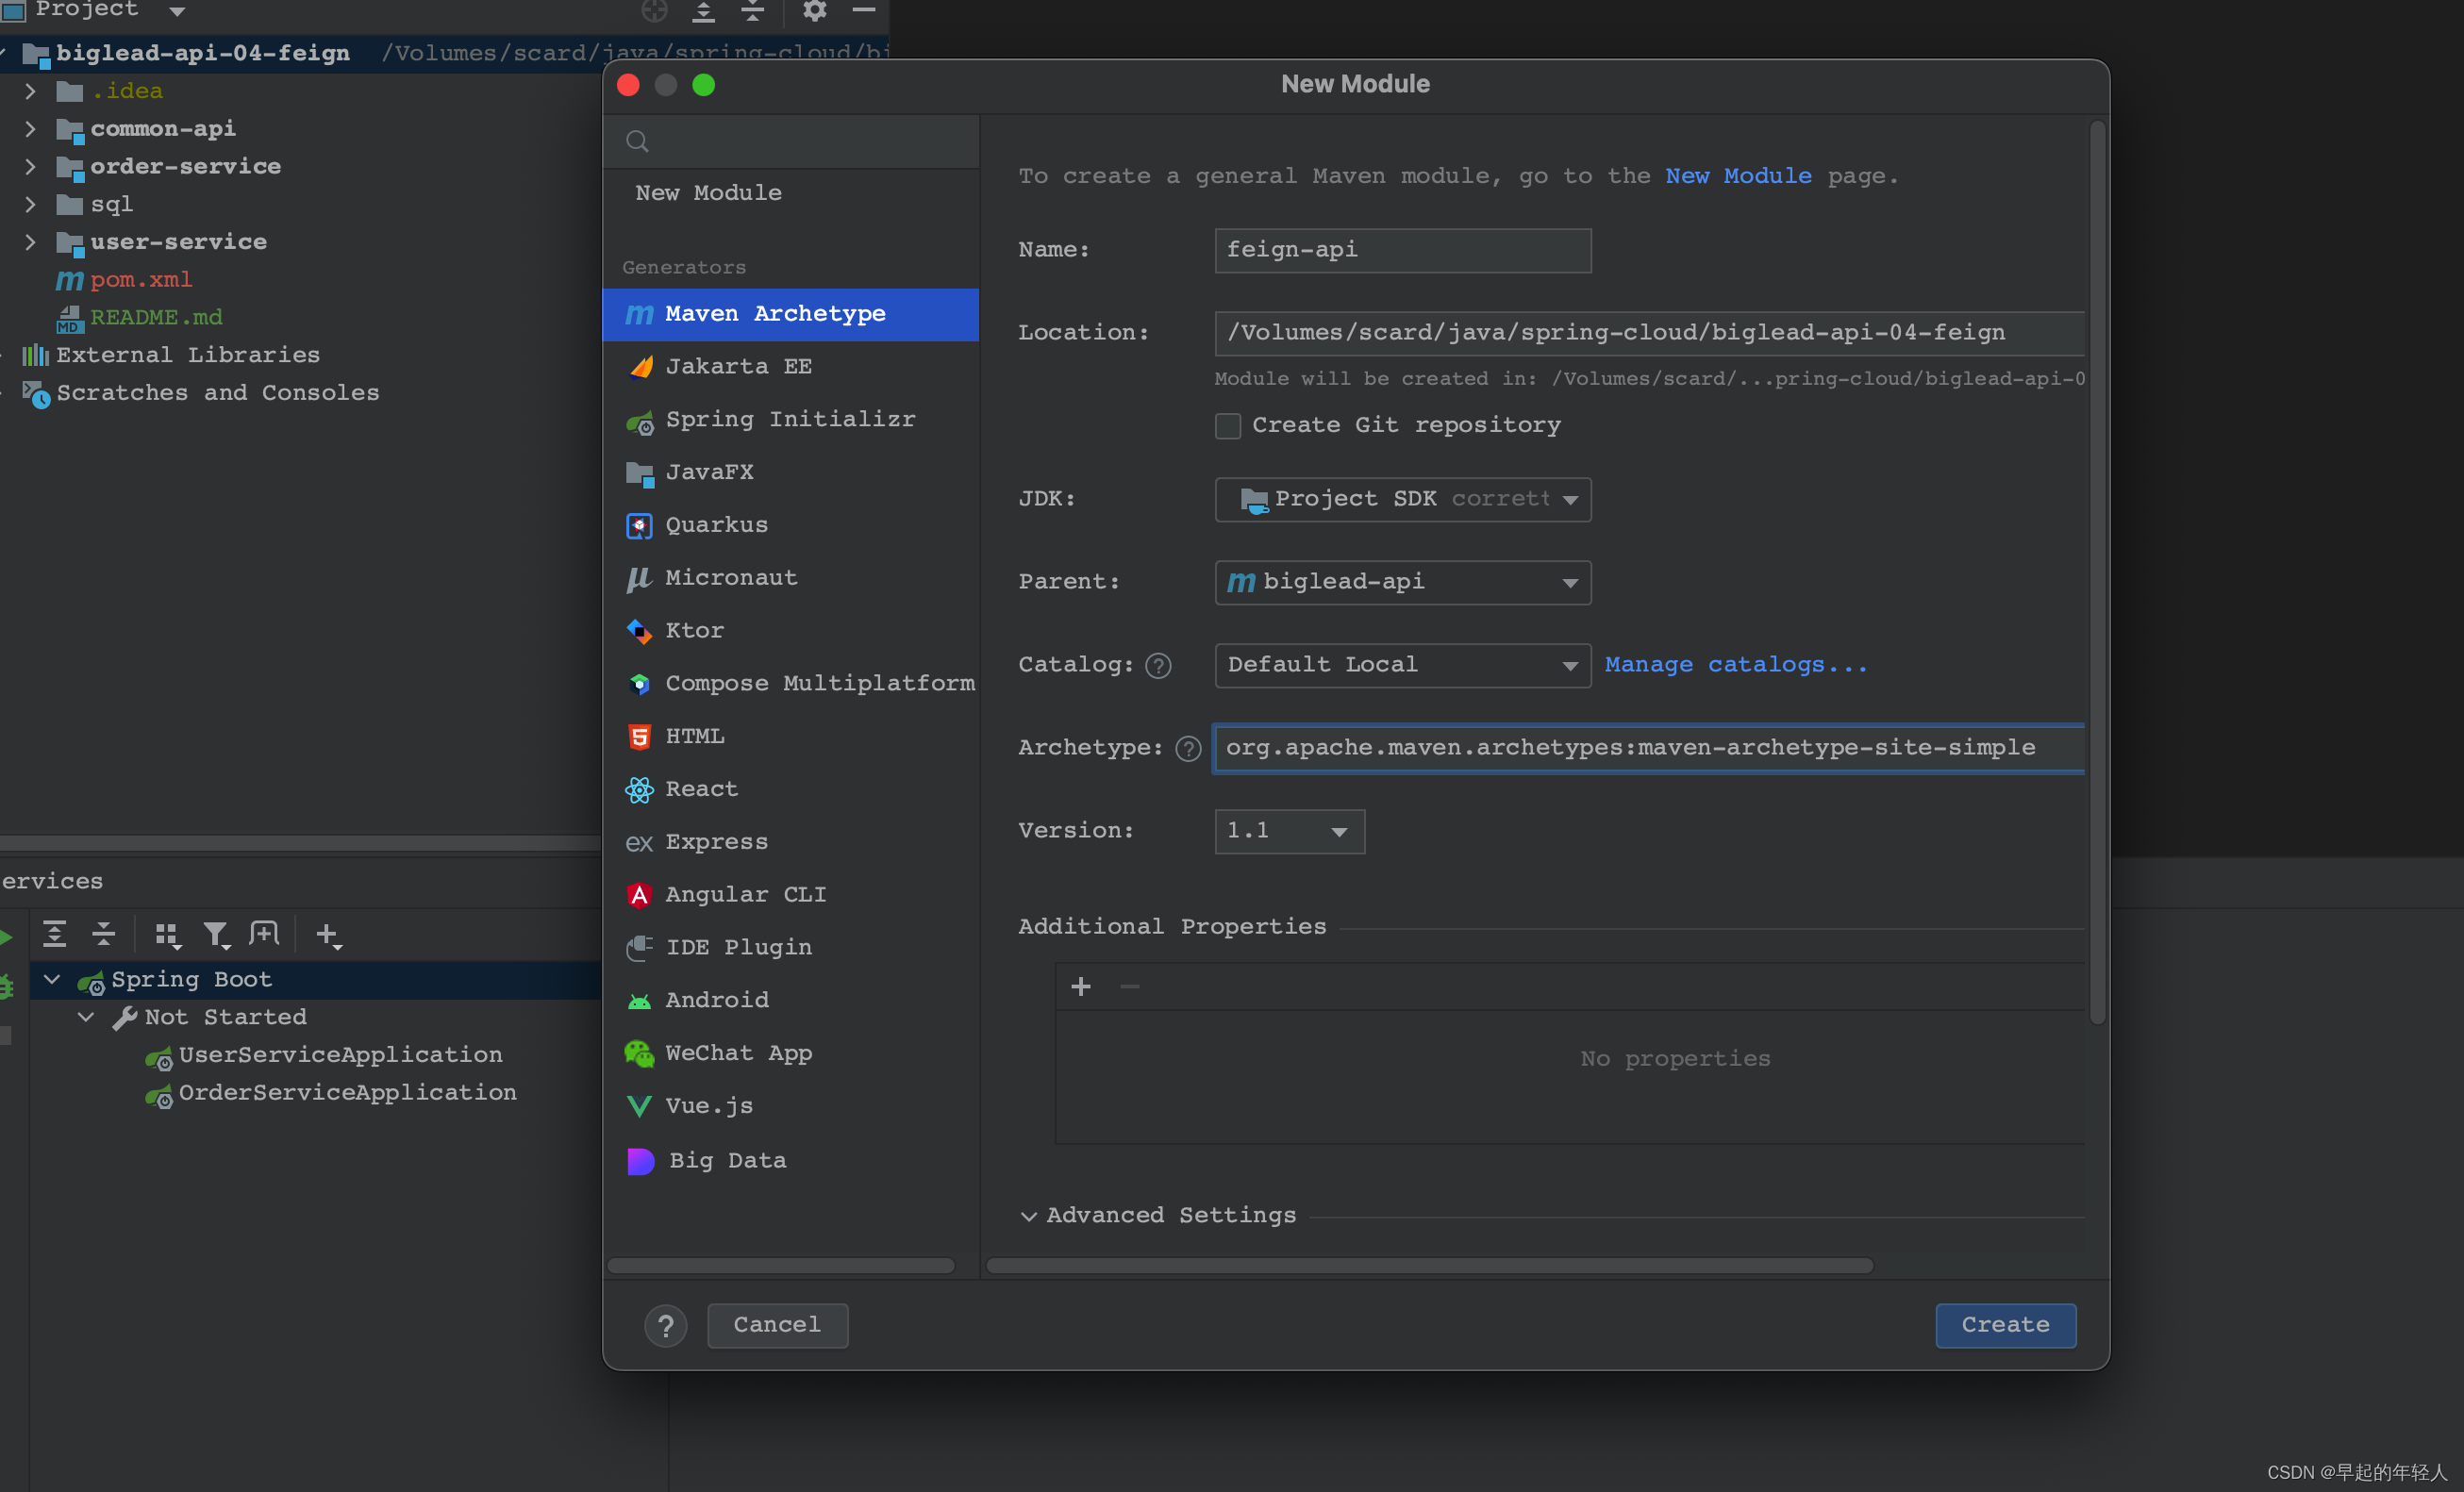2464x1492 pixels.
Task: Click the IDE Plugin icon
Action: [x=639, y=948]
